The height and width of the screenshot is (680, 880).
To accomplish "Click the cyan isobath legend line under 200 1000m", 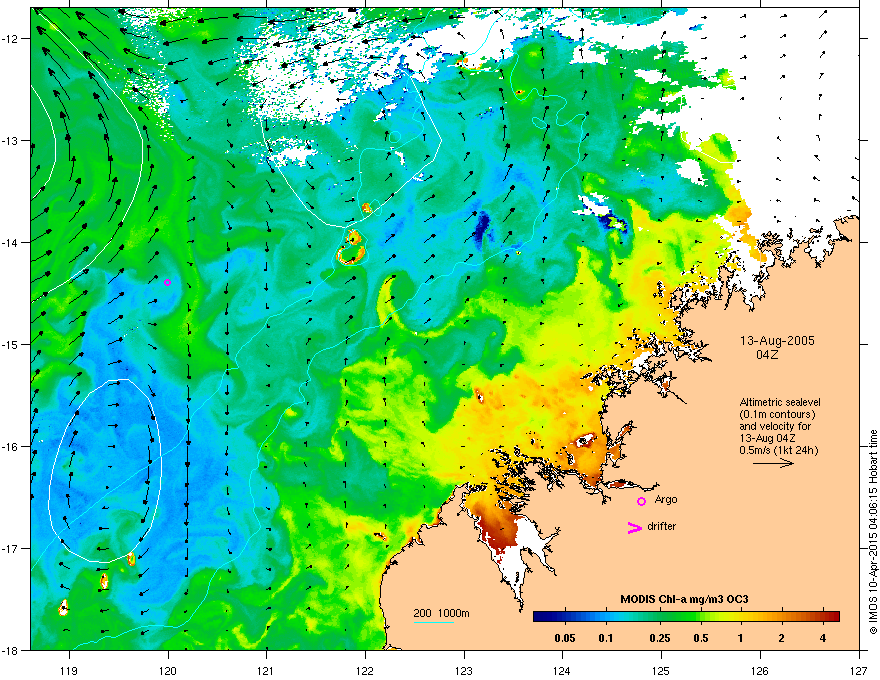I will 433,622.
